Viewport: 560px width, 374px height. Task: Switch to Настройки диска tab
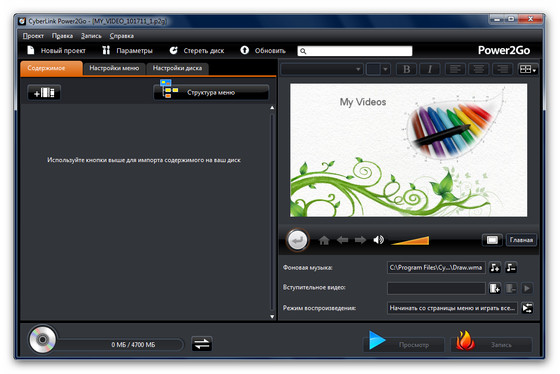[x=177, y=68]
